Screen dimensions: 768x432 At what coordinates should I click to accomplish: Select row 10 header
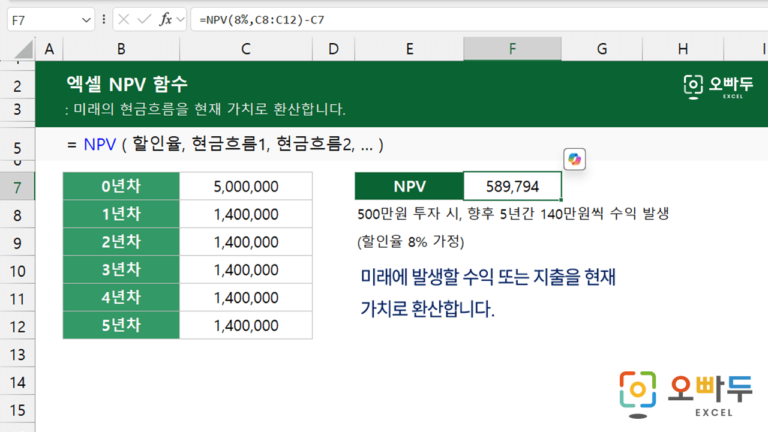point(17,271)
